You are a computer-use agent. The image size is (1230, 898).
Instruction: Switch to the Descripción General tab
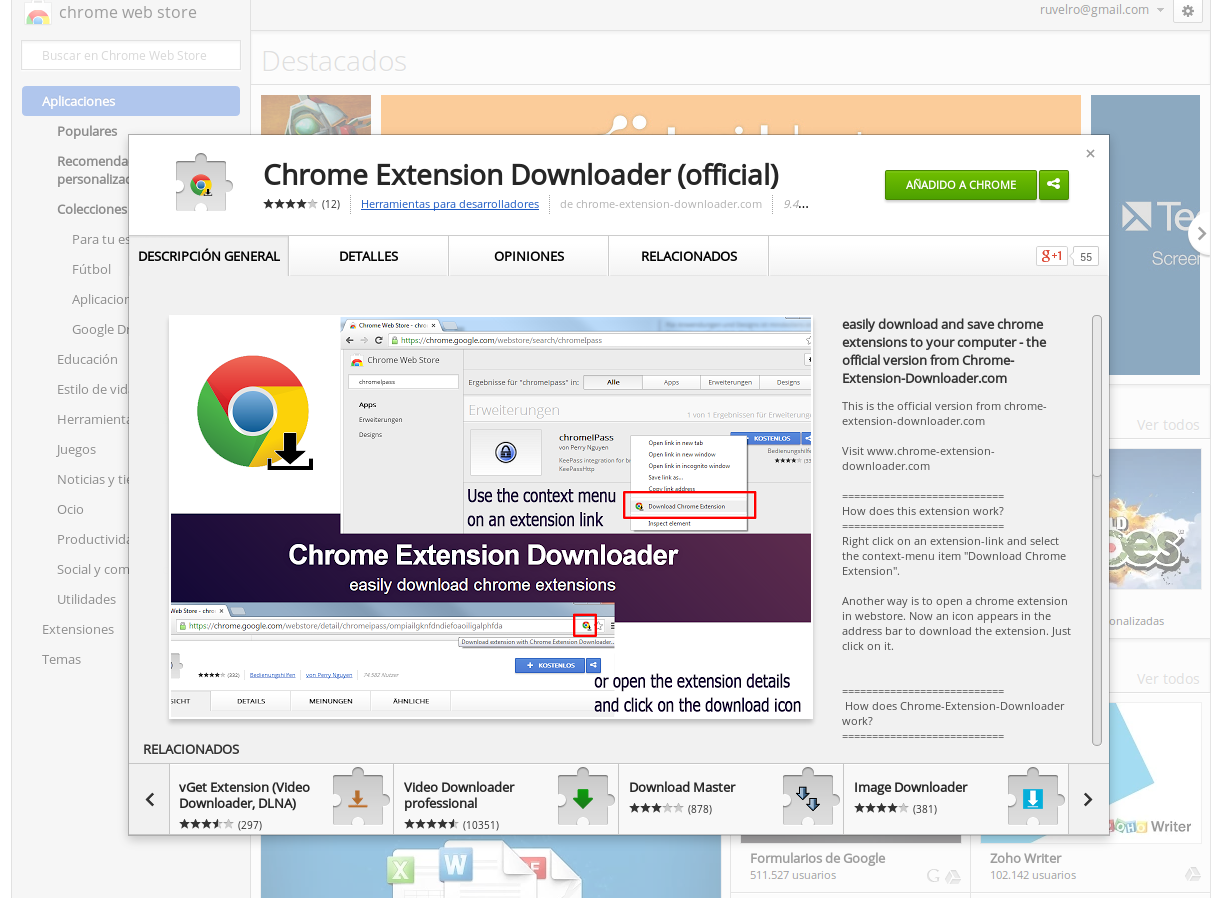point(209,256)
